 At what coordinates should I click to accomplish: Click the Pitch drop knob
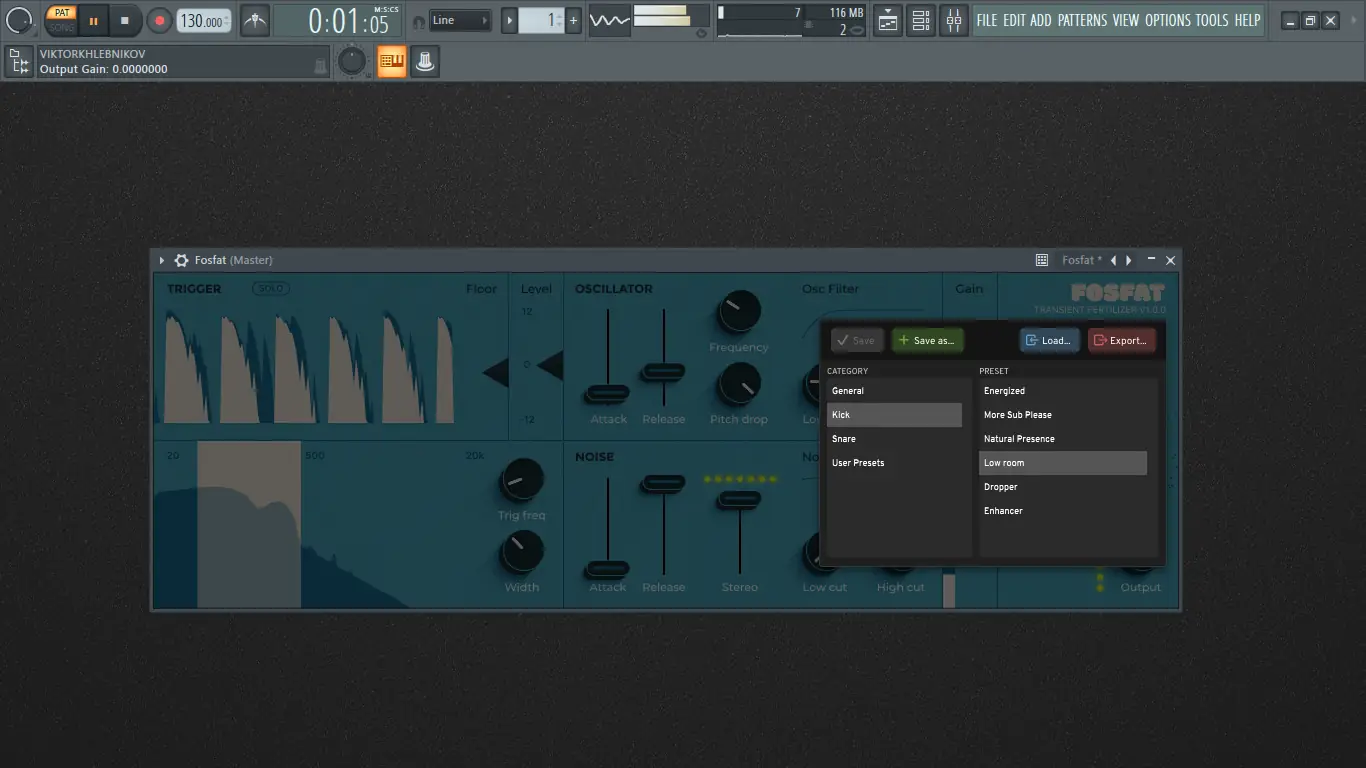coord(739,384)
